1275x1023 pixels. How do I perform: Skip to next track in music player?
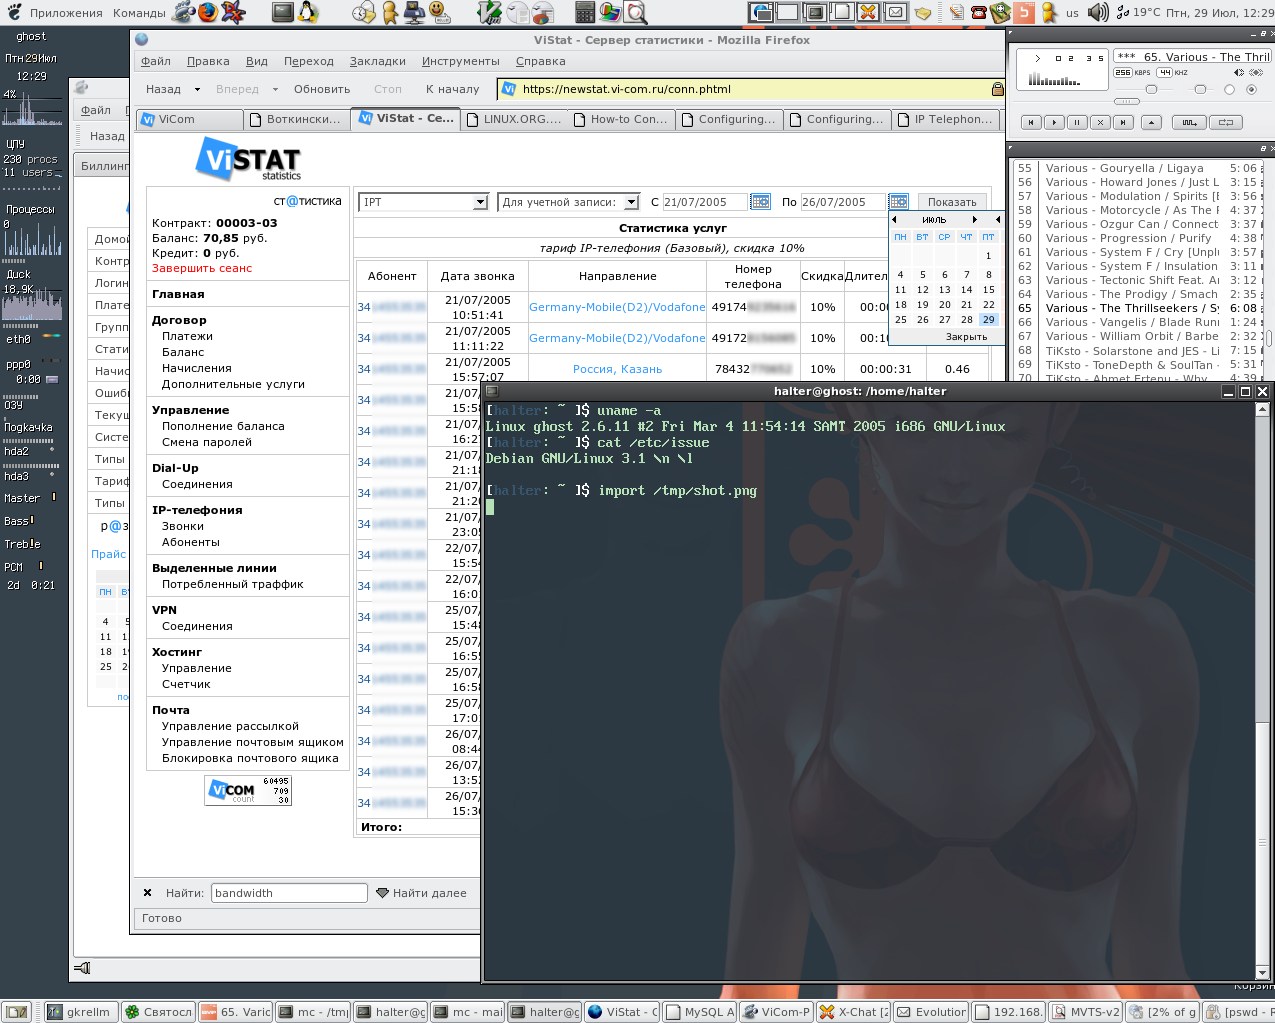1123,122
